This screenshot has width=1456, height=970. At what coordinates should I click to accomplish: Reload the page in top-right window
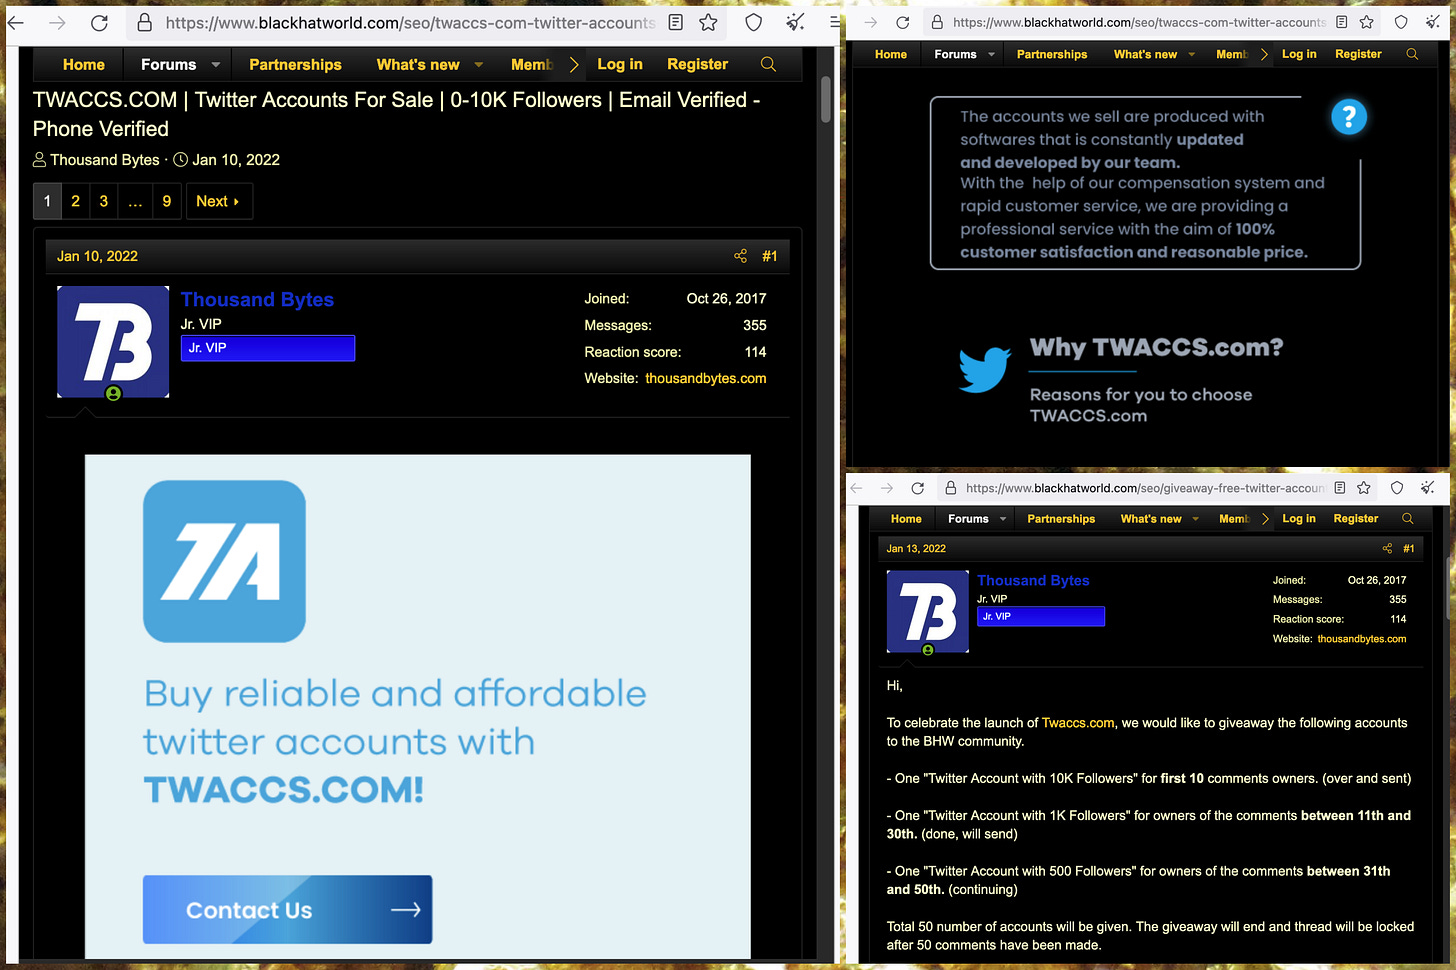point(903,22)
